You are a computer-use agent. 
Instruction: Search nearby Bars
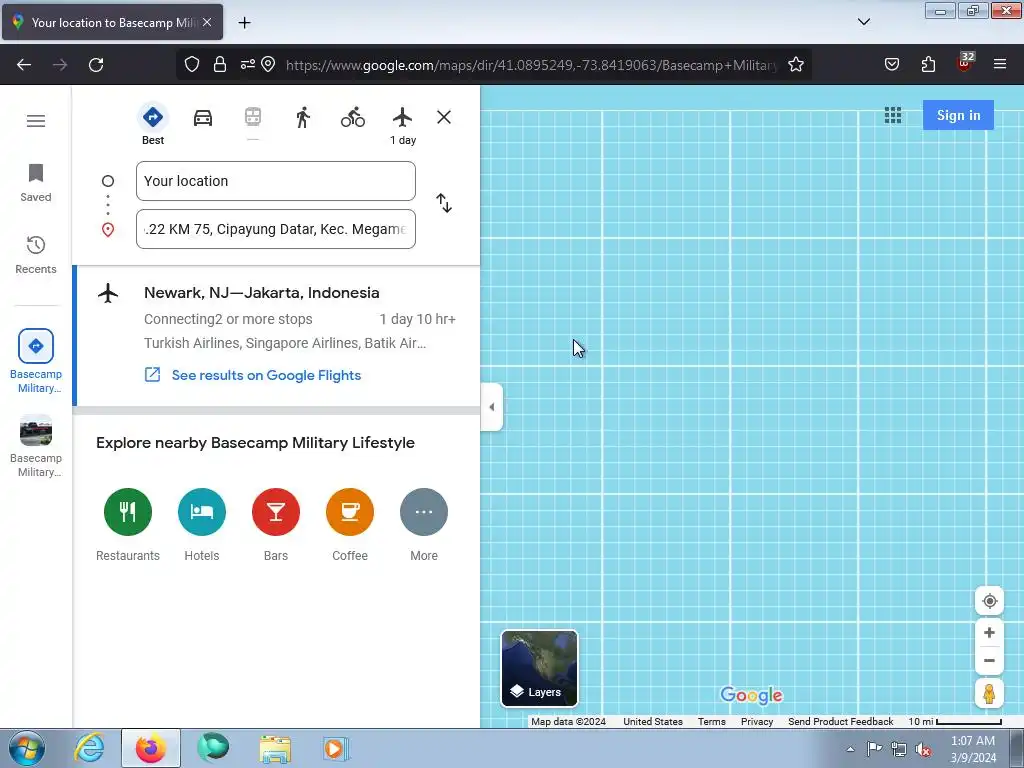click(x=276, y=525)
